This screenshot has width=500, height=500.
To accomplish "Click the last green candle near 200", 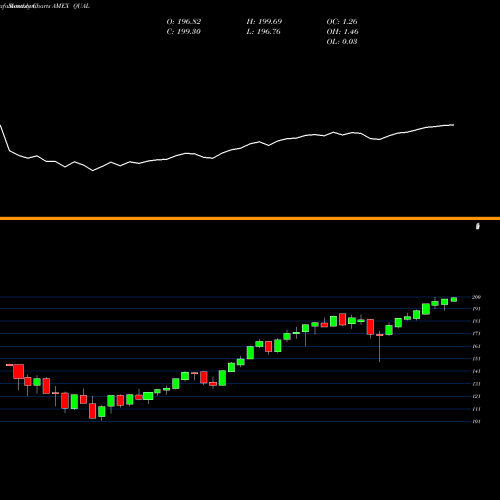I will point(454,299).
